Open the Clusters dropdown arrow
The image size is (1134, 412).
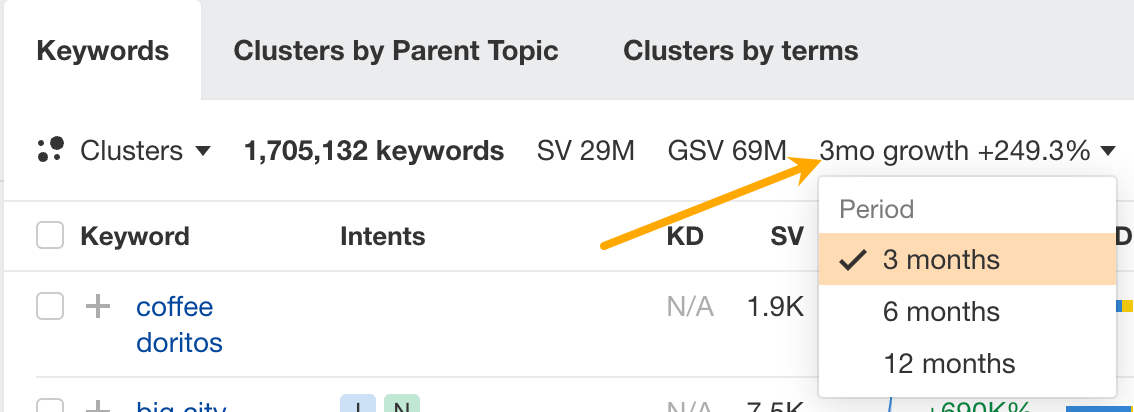coord(203,152)
